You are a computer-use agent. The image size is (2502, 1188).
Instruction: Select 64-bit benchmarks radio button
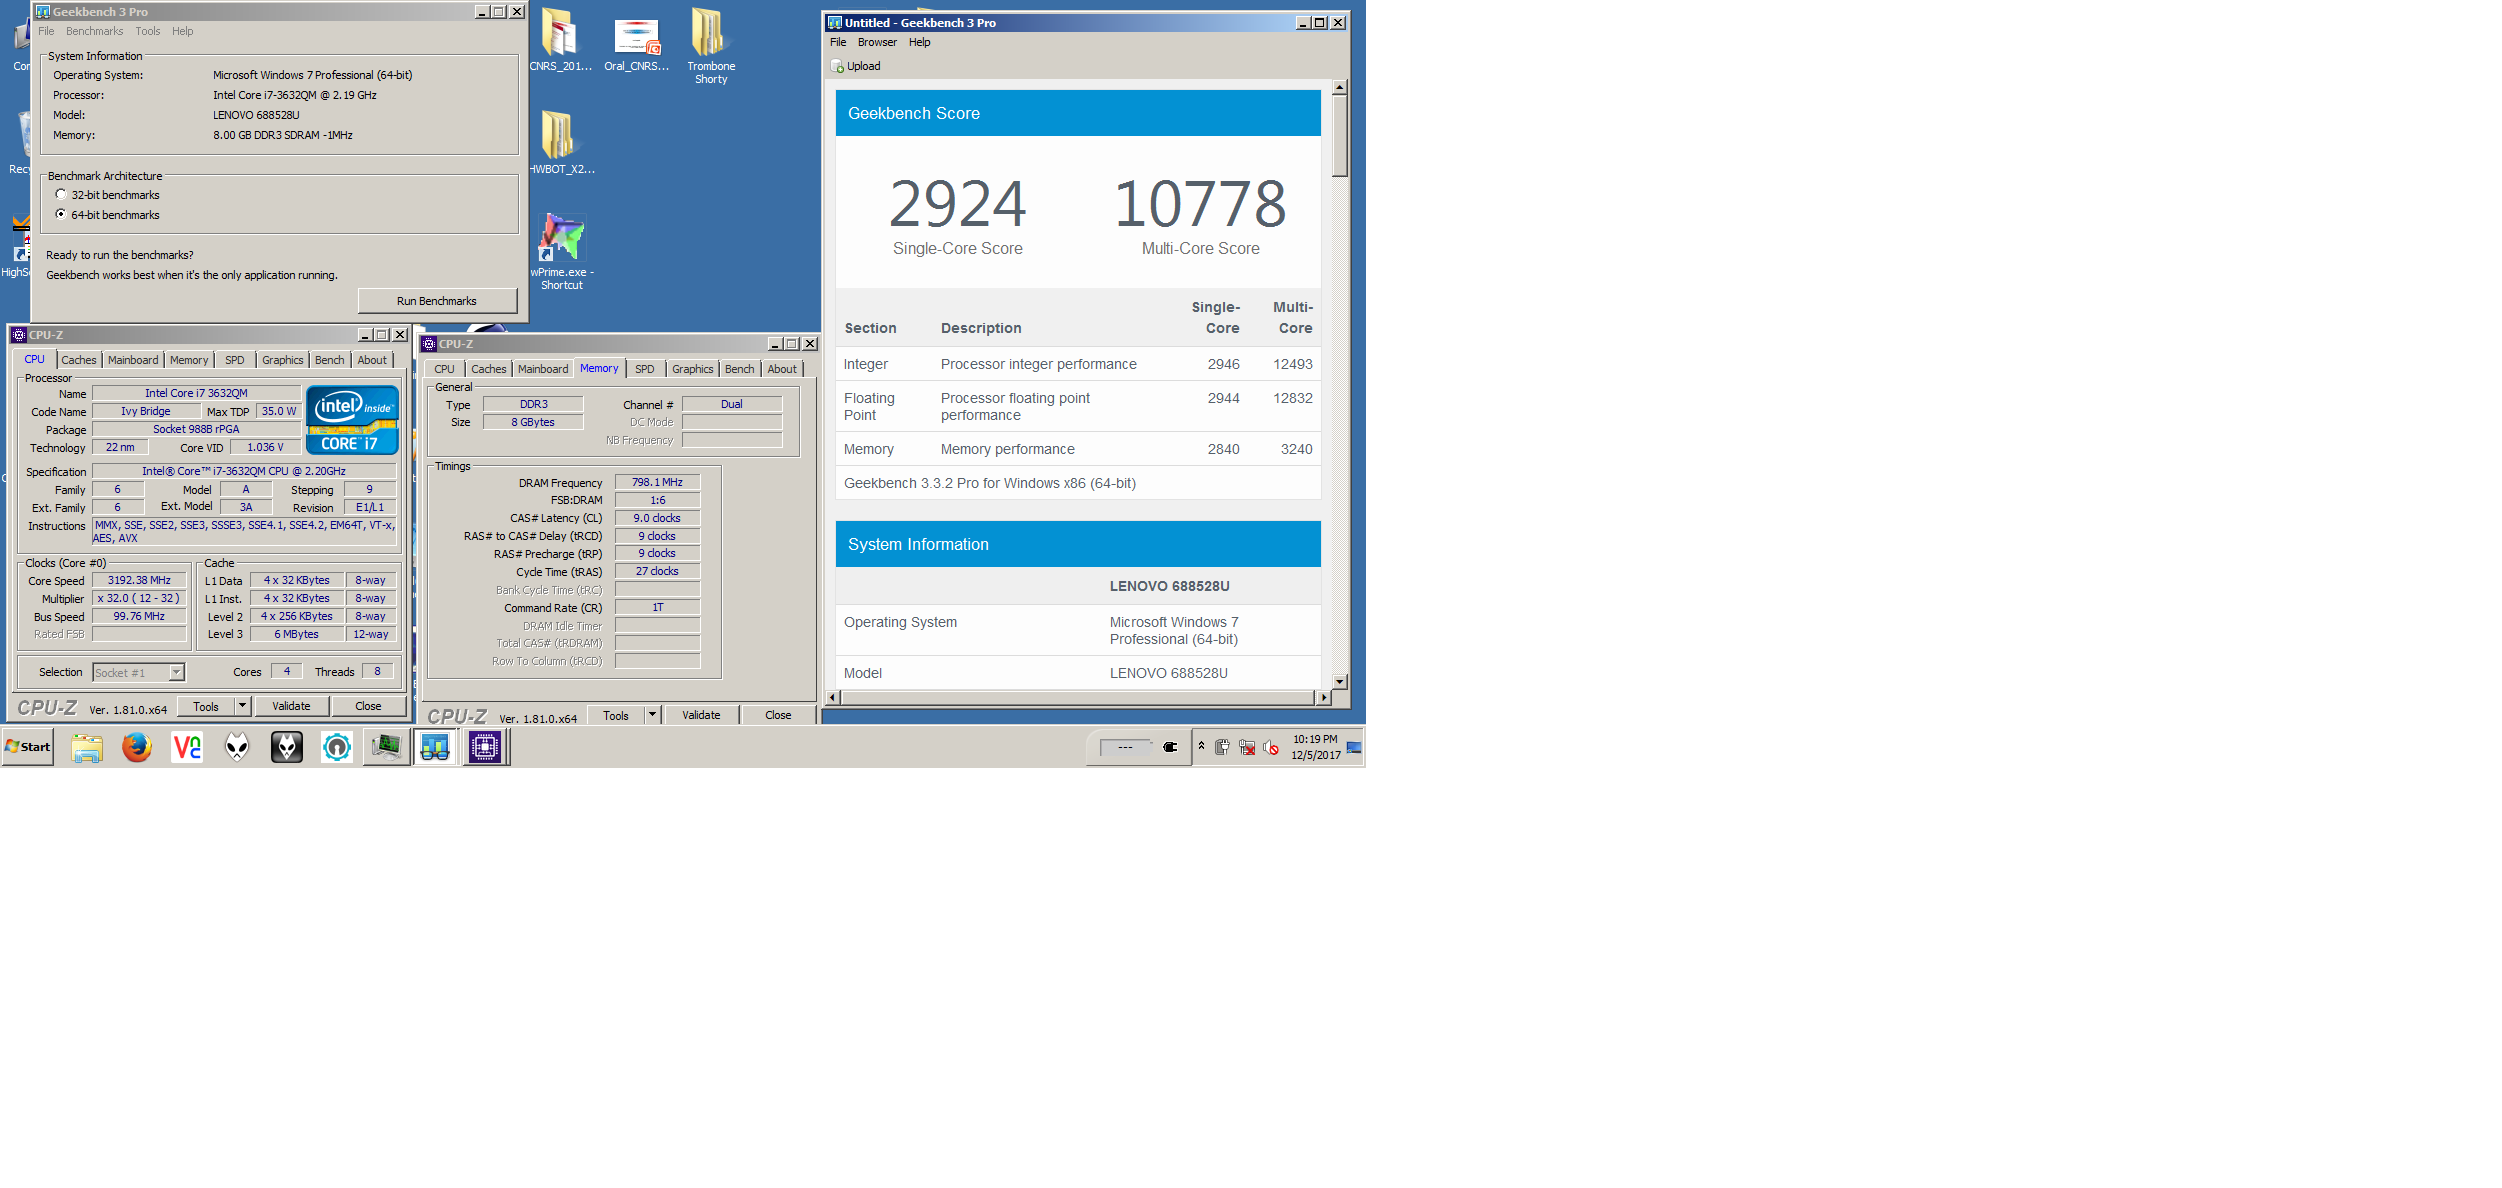61,214
